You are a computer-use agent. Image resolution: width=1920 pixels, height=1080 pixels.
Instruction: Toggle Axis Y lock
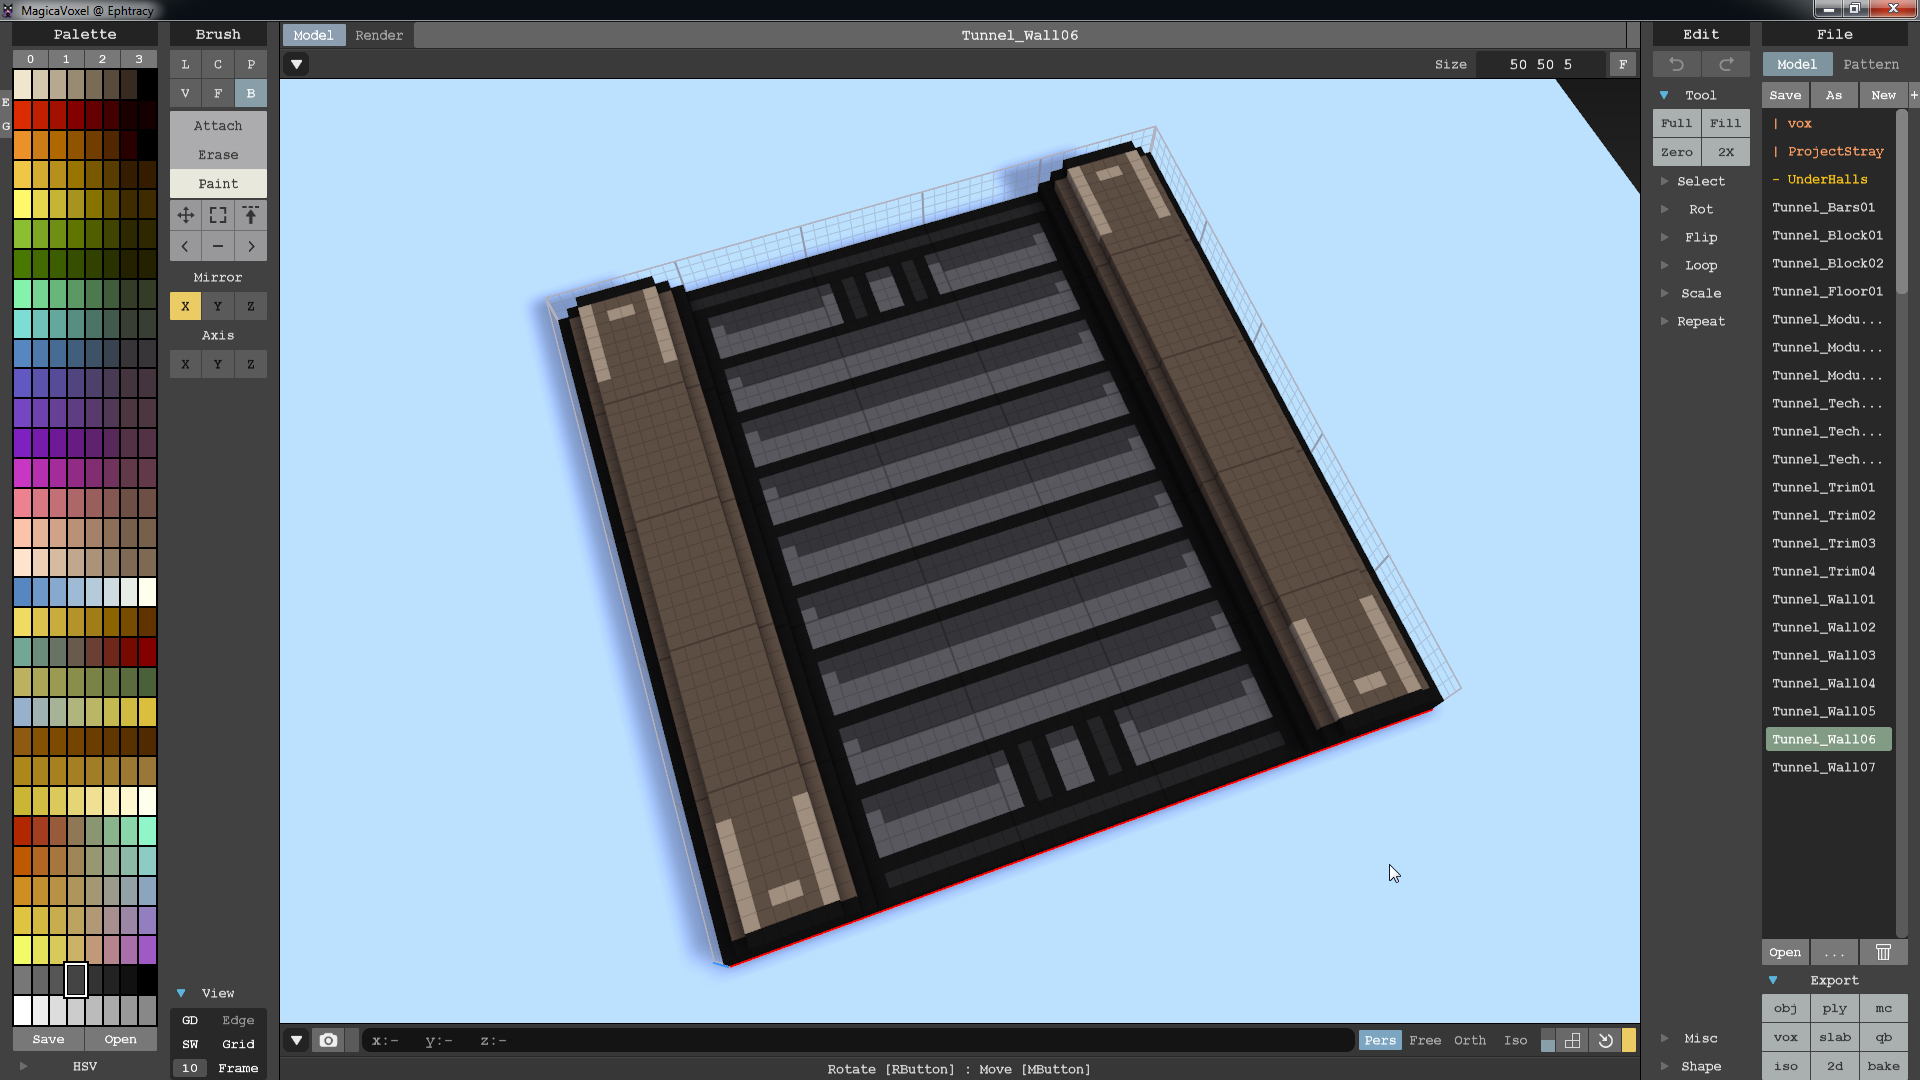218,364
